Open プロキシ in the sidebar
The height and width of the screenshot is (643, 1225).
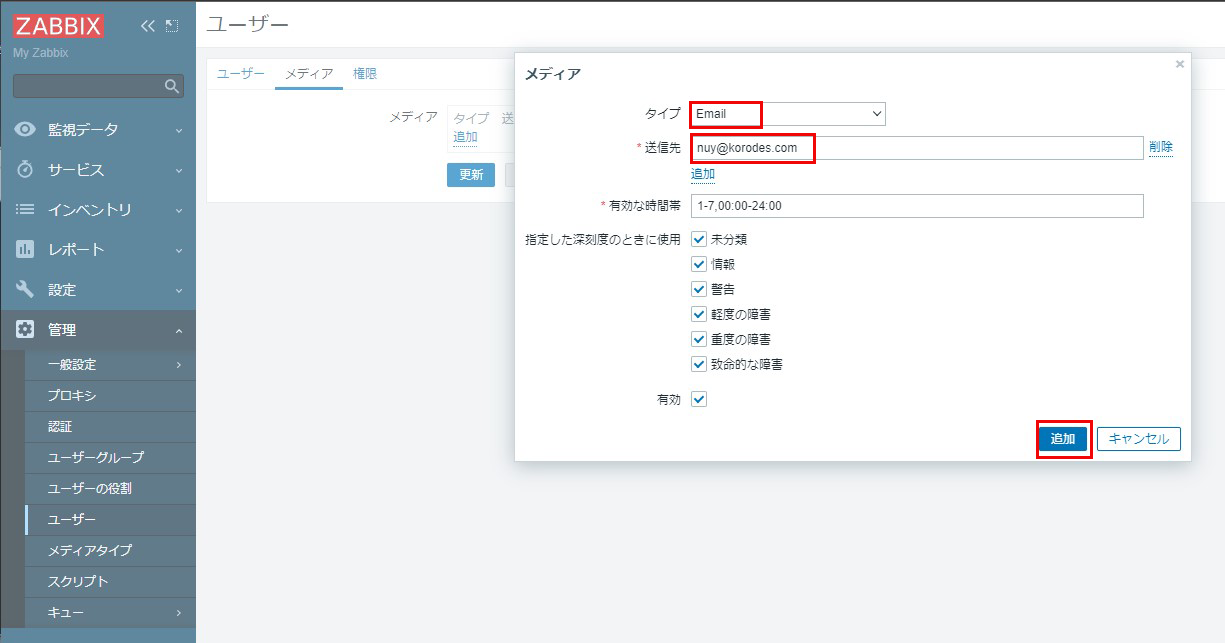[x=110, y=396]
